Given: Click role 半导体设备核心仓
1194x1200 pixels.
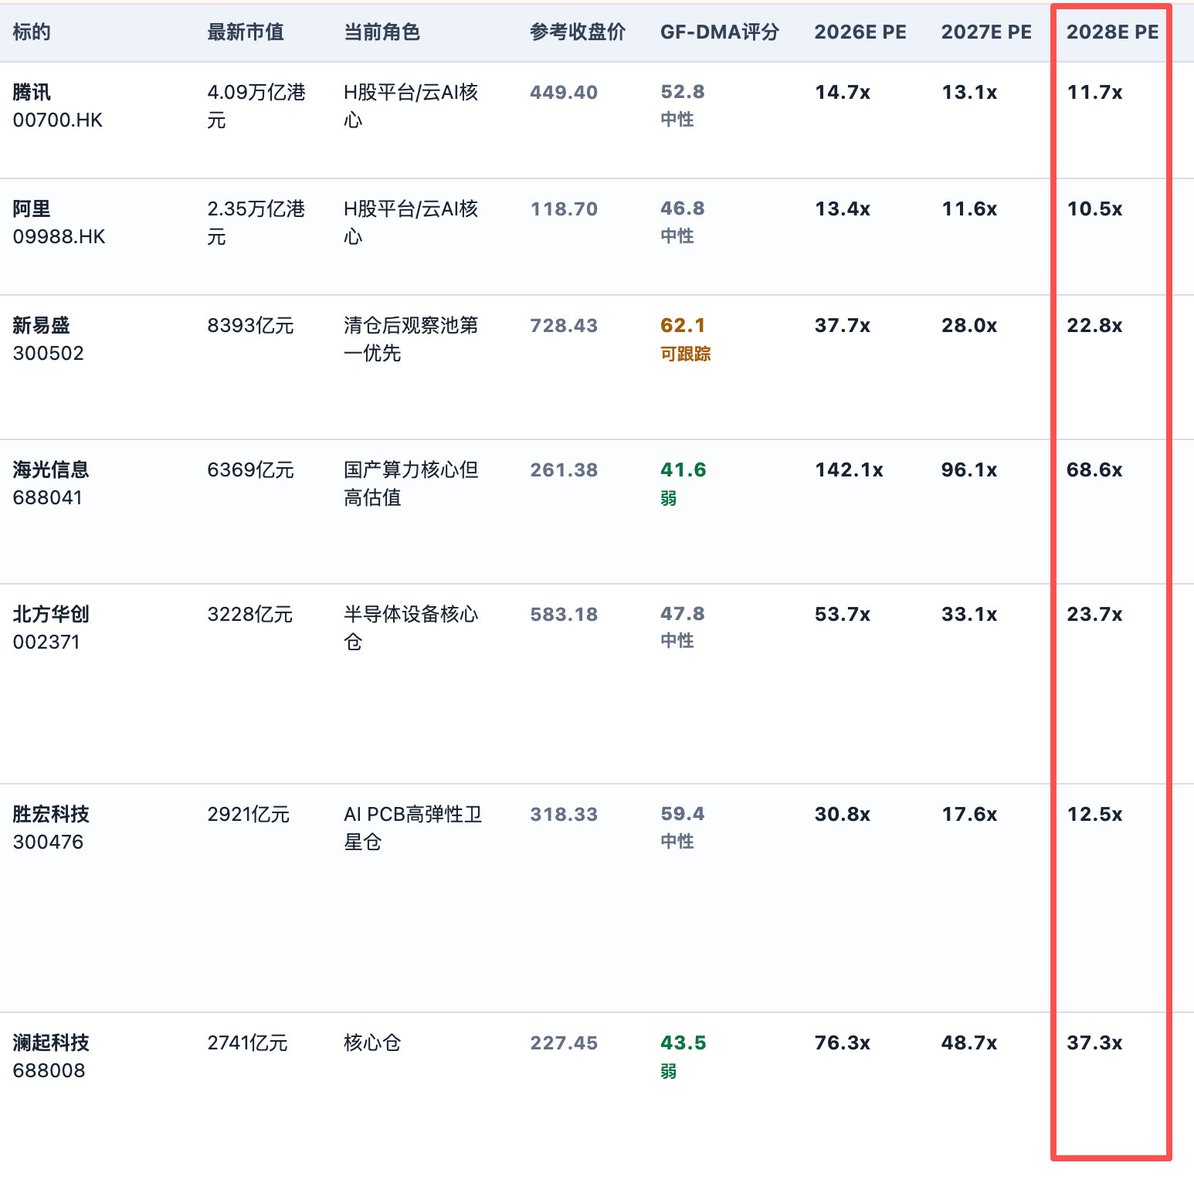Looking at the screenshot, I should coord(411,628).
